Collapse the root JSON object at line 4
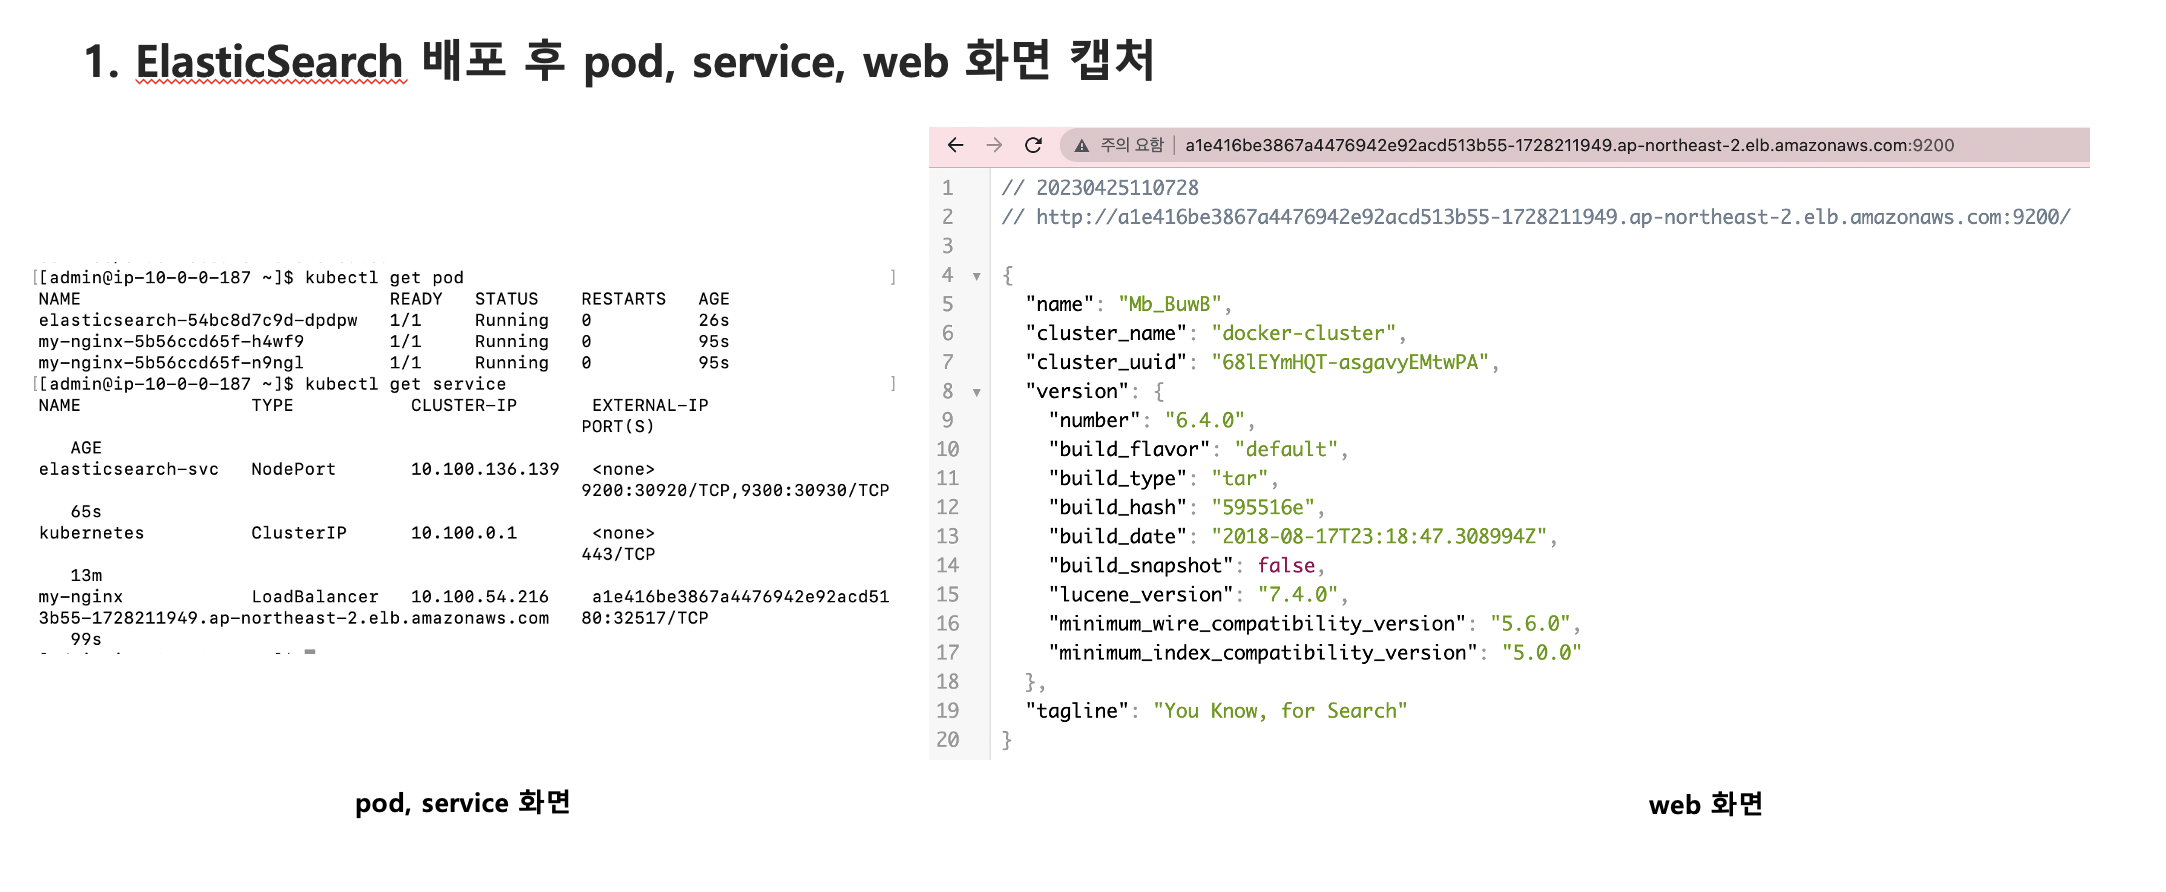This screenshot has width=2166, height=892. click(977, 276)
